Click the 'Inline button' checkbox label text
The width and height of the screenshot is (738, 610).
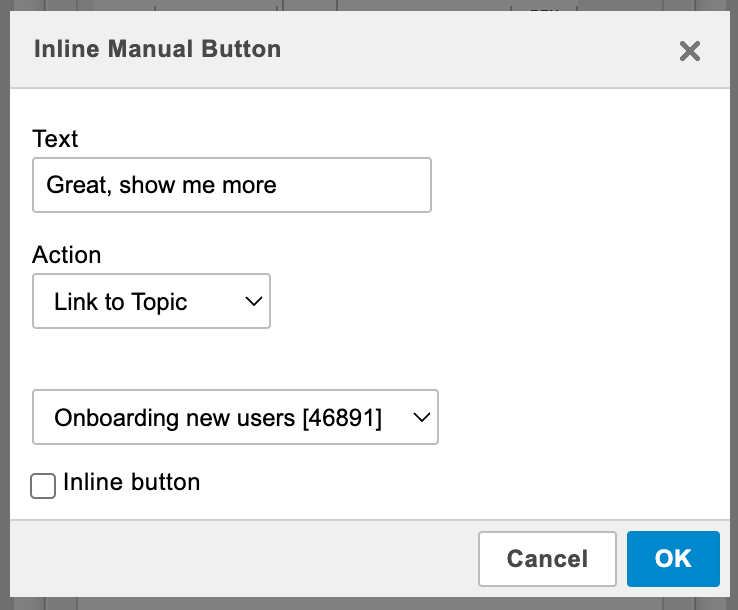coord(131,482)
